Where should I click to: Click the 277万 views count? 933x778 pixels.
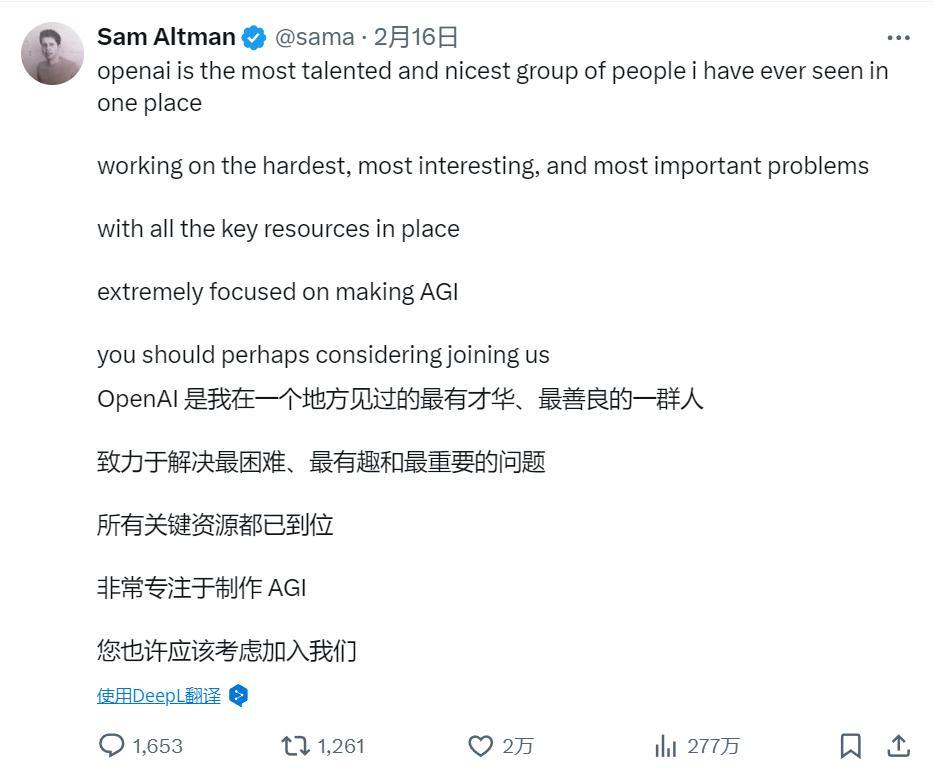point(713,746)
